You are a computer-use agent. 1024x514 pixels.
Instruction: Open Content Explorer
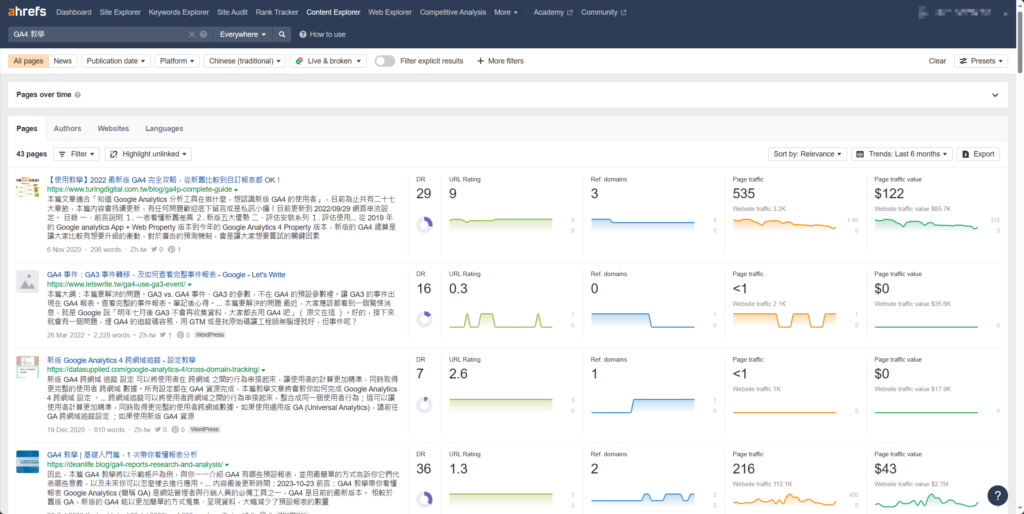click(x=333, y=12)
